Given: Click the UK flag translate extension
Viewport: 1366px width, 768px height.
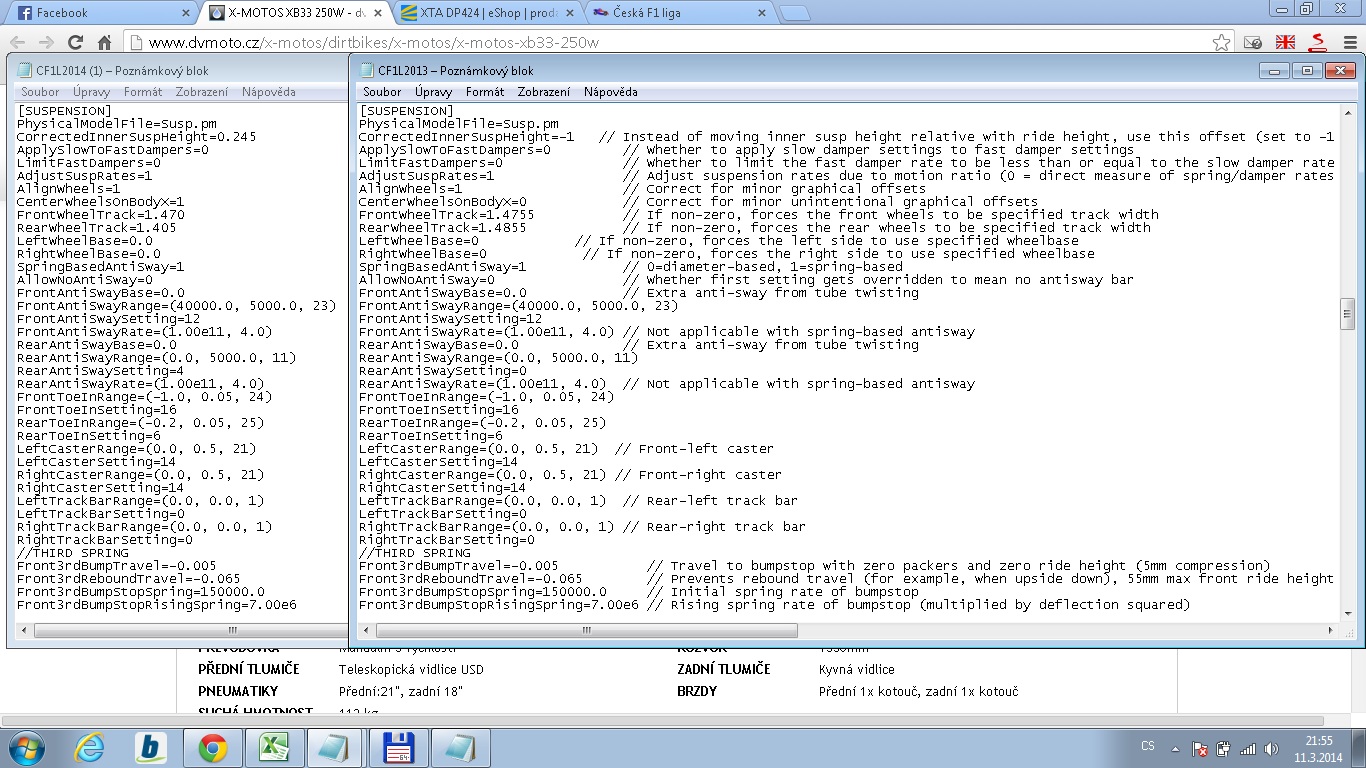Looking at the screenshot, I should (1285, 43).
